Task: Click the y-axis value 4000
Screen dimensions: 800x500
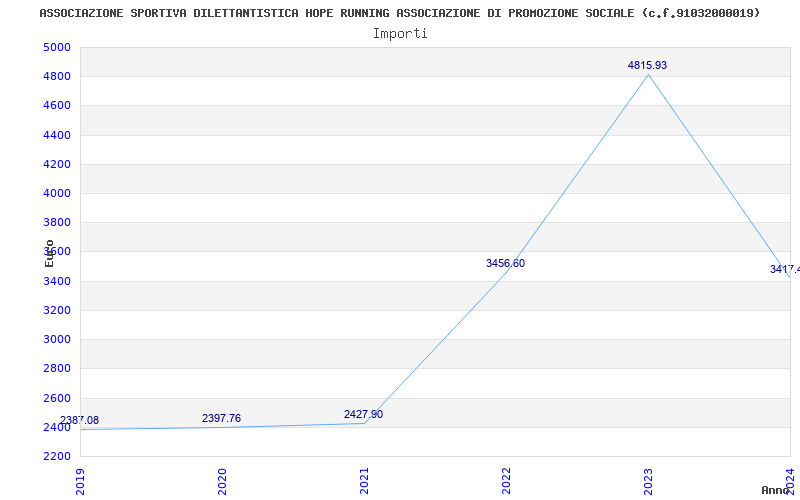Action: (x=57, y=193)
